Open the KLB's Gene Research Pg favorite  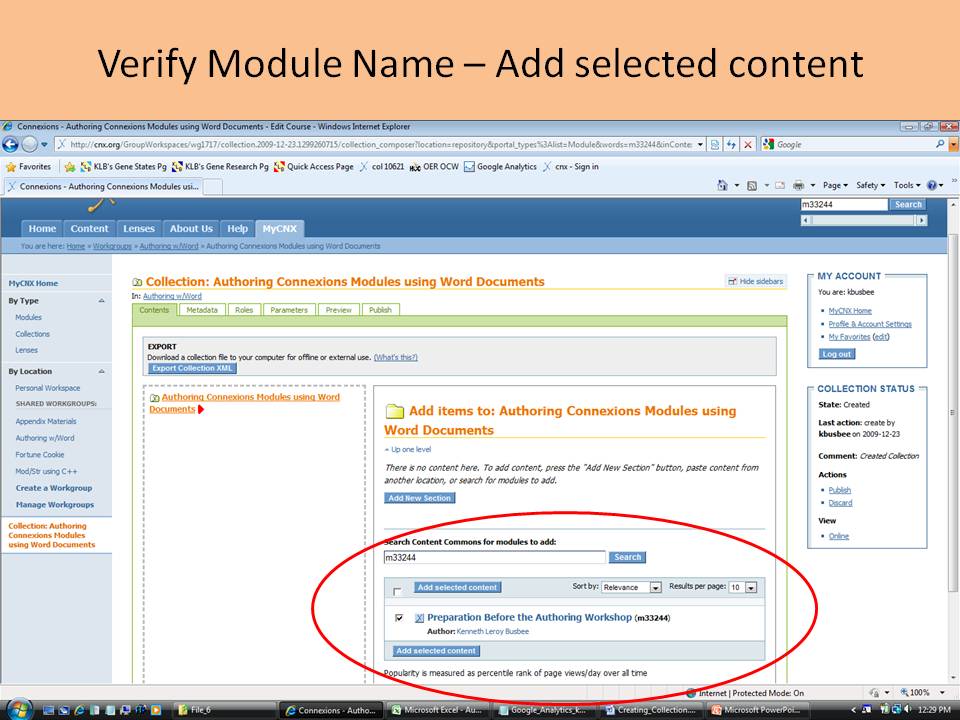(x=220, y=167)
